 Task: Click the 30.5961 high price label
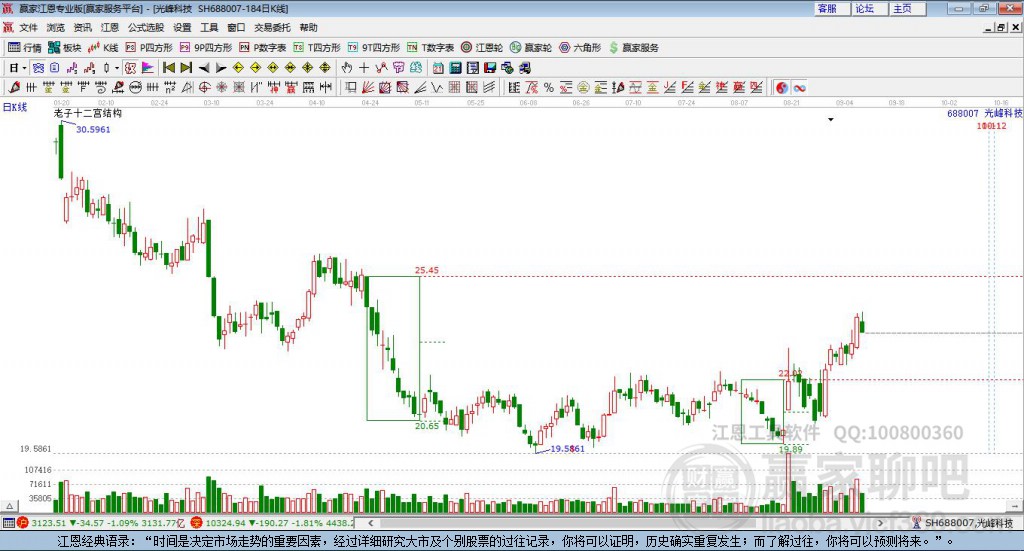click(93, 129)
